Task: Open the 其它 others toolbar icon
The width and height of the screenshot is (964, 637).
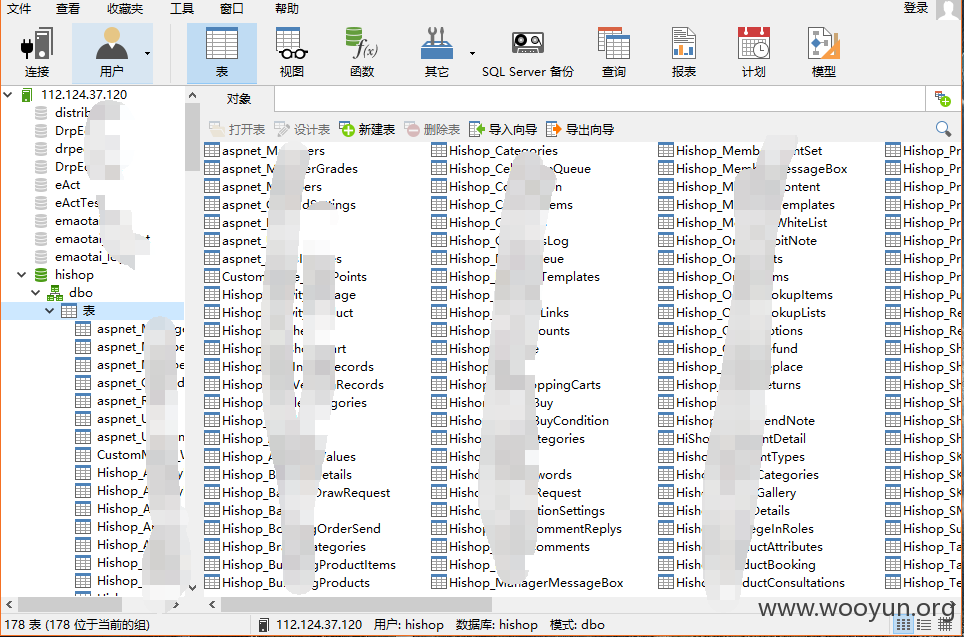Action: tap(437, 53)
